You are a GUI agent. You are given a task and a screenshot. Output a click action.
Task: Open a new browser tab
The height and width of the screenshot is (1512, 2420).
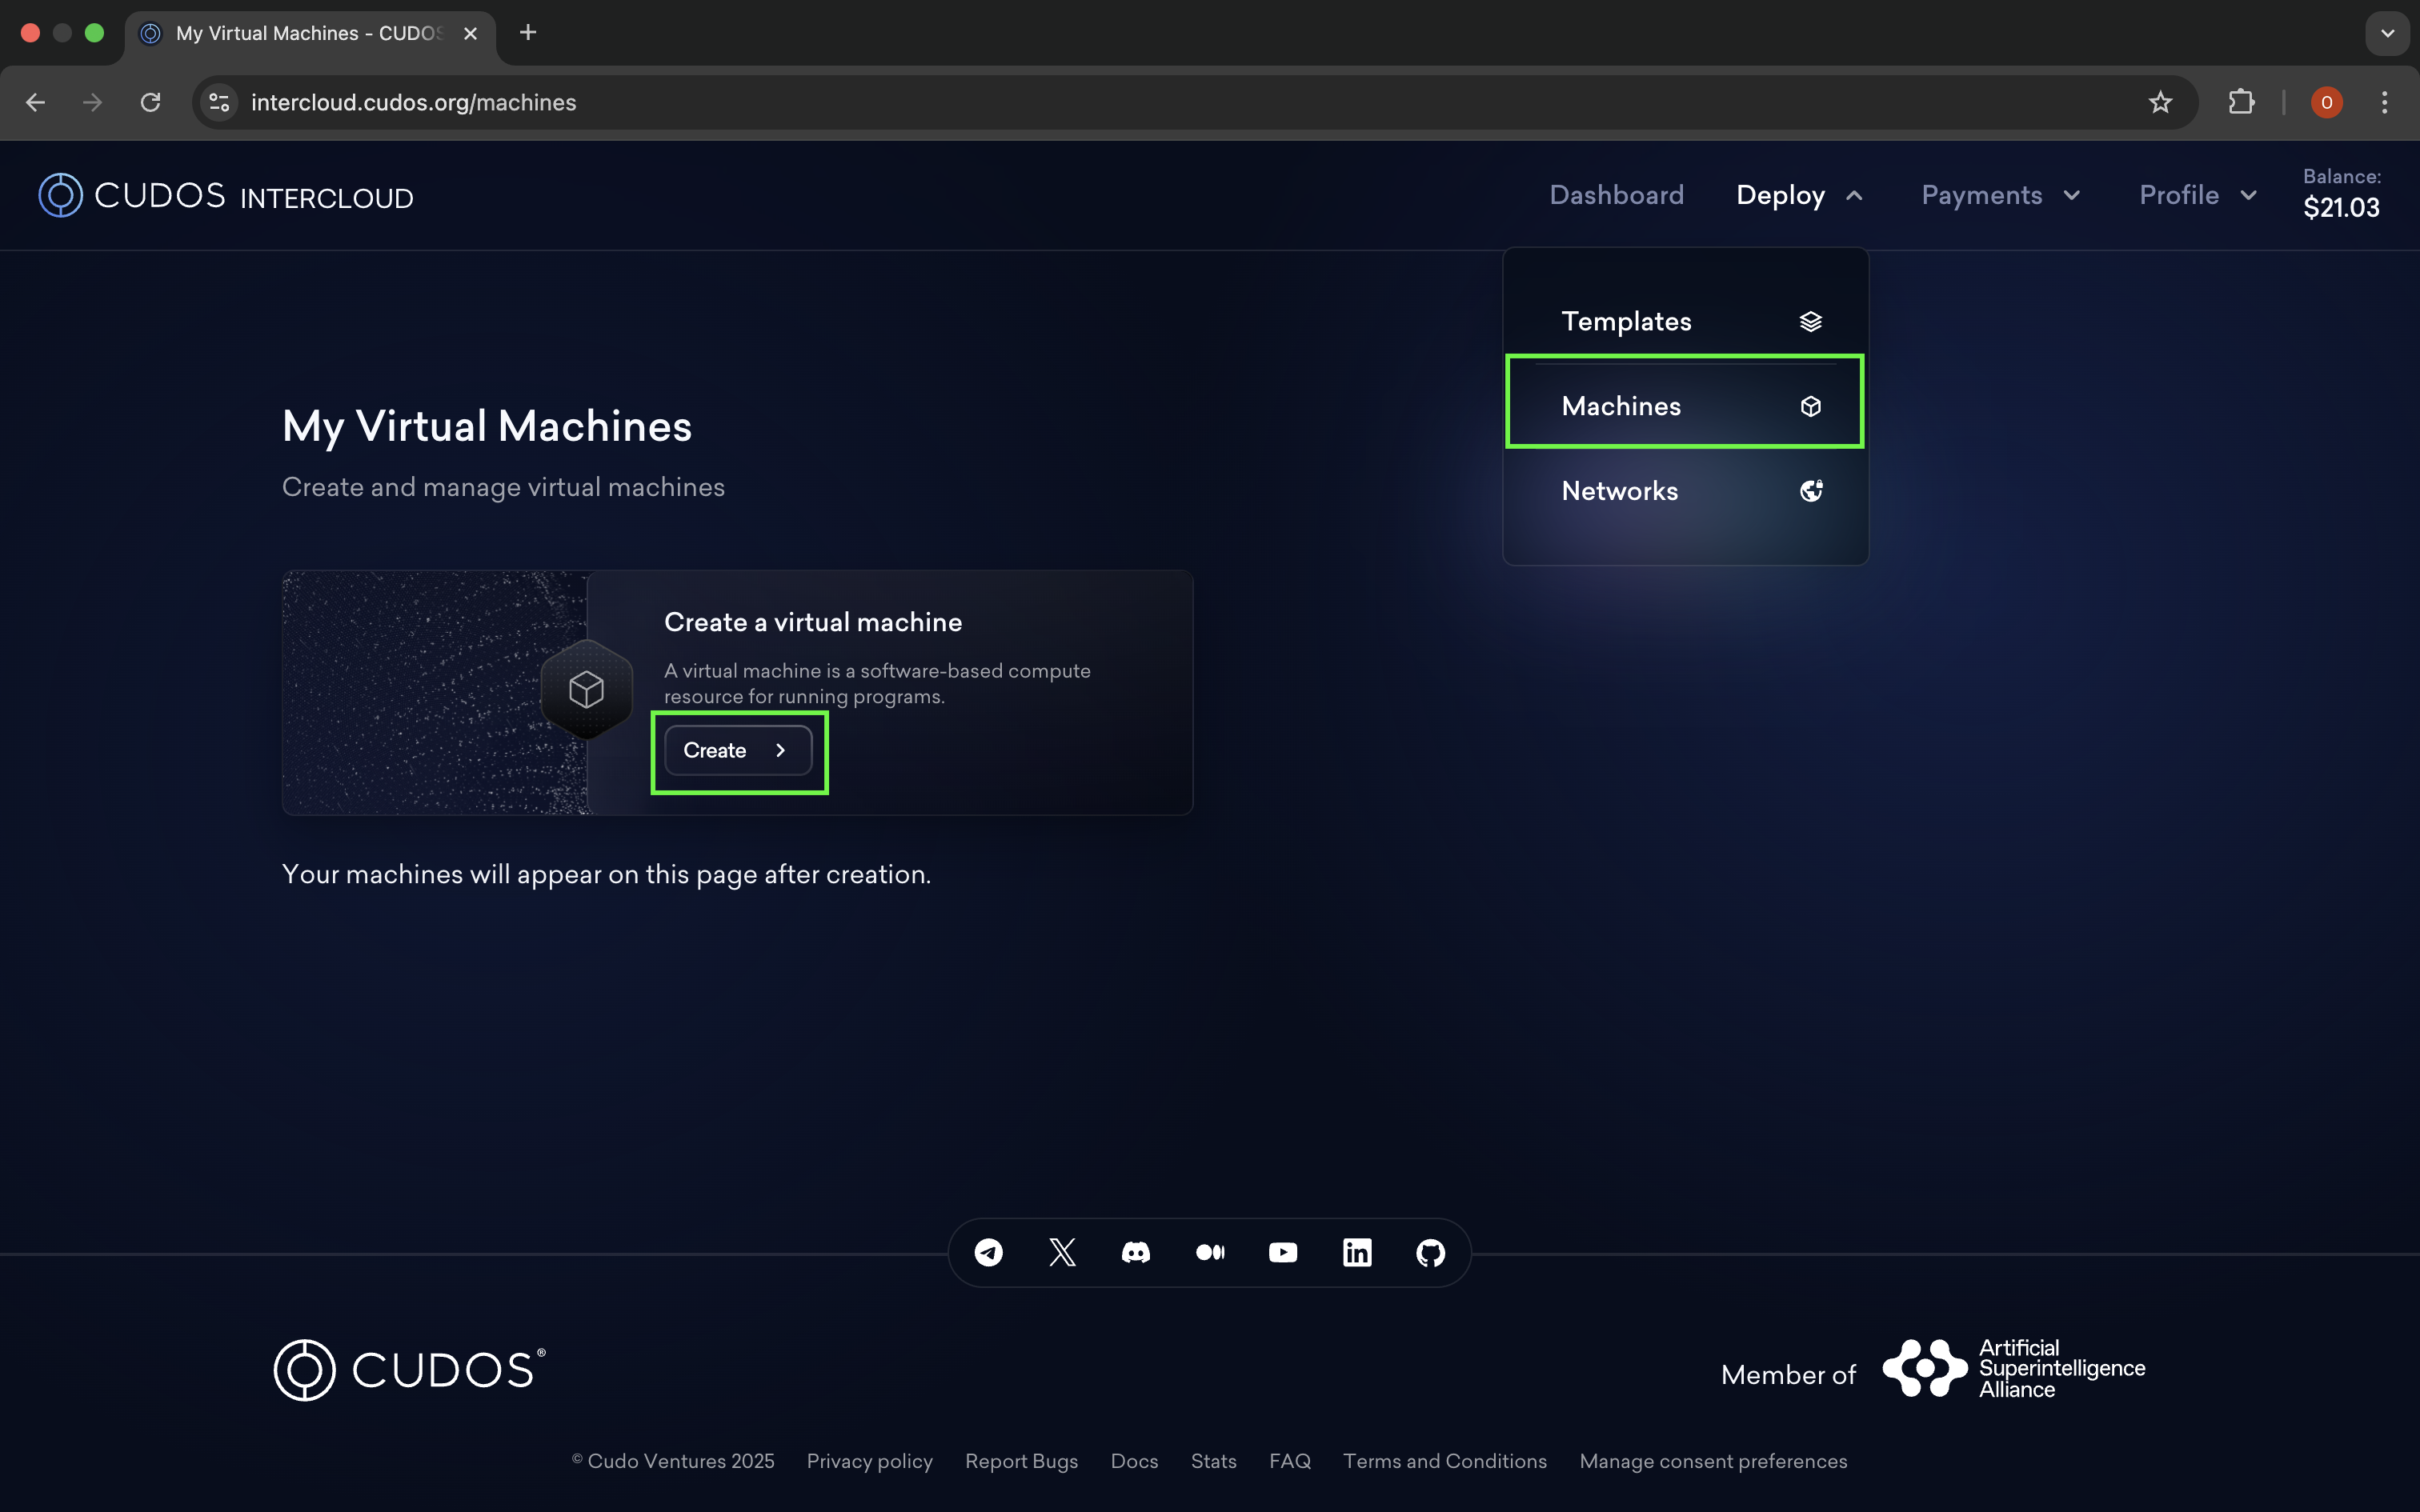point(528,33)
